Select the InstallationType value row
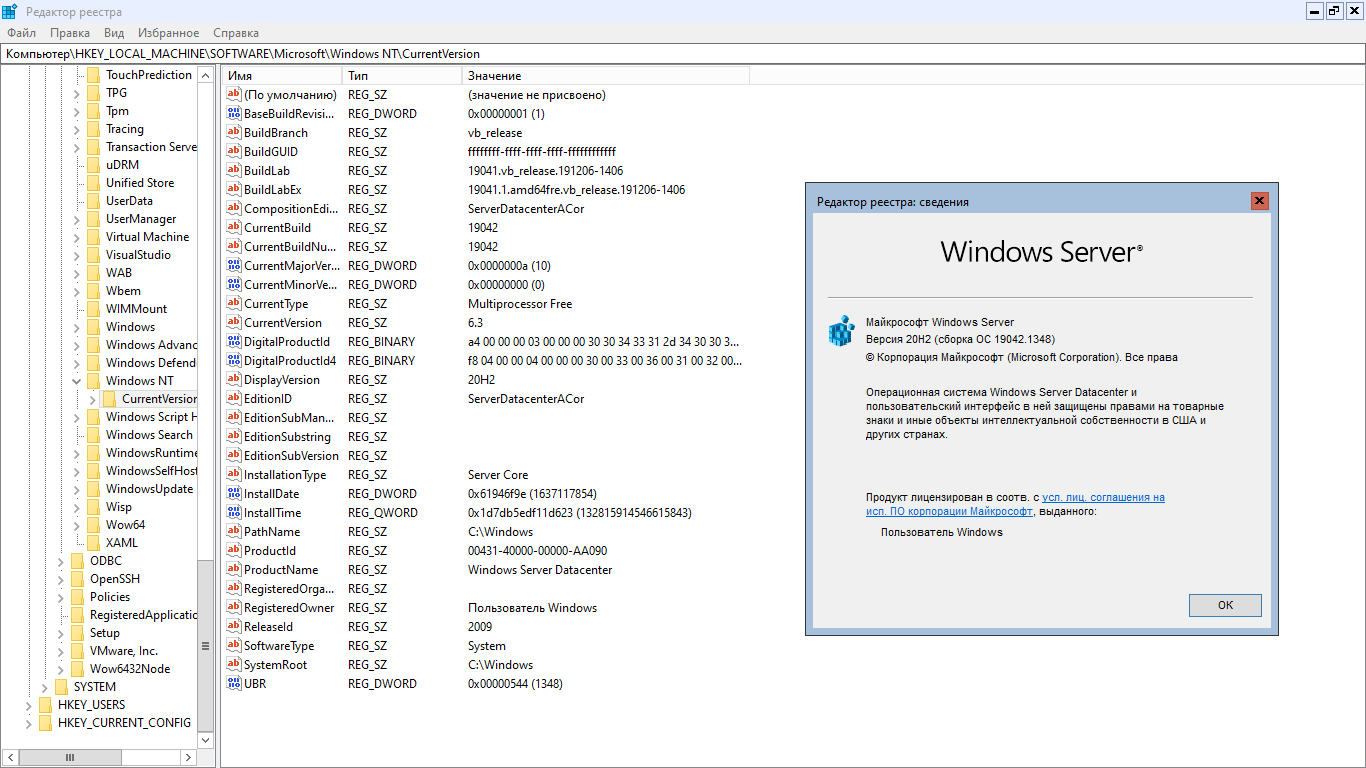This screenshot has width=1366, height=768. pyautogui.click(x=485, y=475)
